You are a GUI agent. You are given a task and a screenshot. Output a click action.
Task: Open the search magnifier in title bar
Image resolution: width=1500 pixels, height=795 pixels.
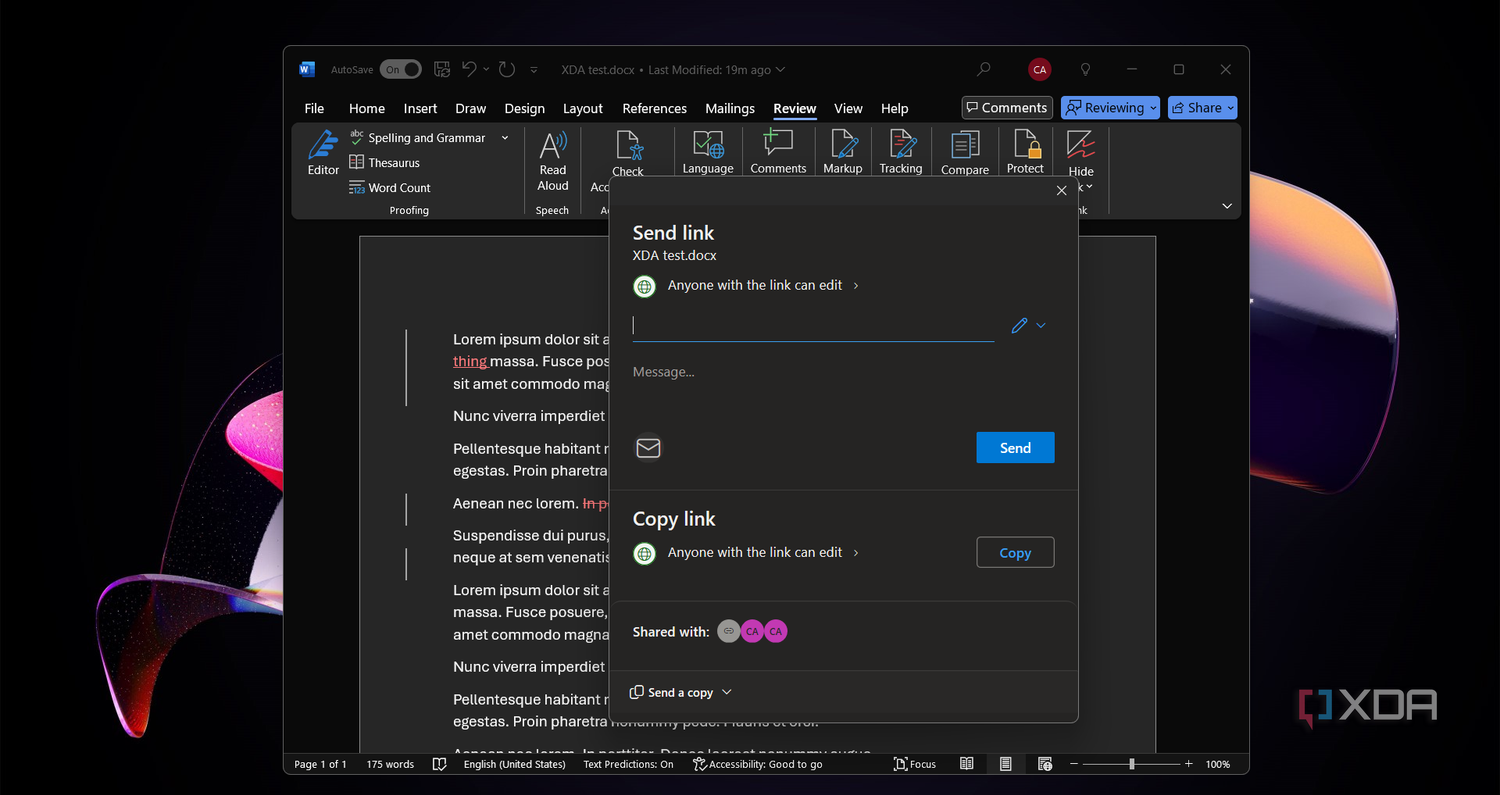[x=984, y=69]
